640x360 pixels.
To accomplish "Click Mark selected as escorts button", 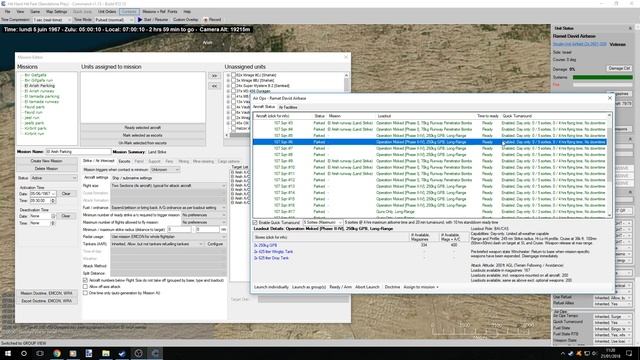I will coord(143,136).
